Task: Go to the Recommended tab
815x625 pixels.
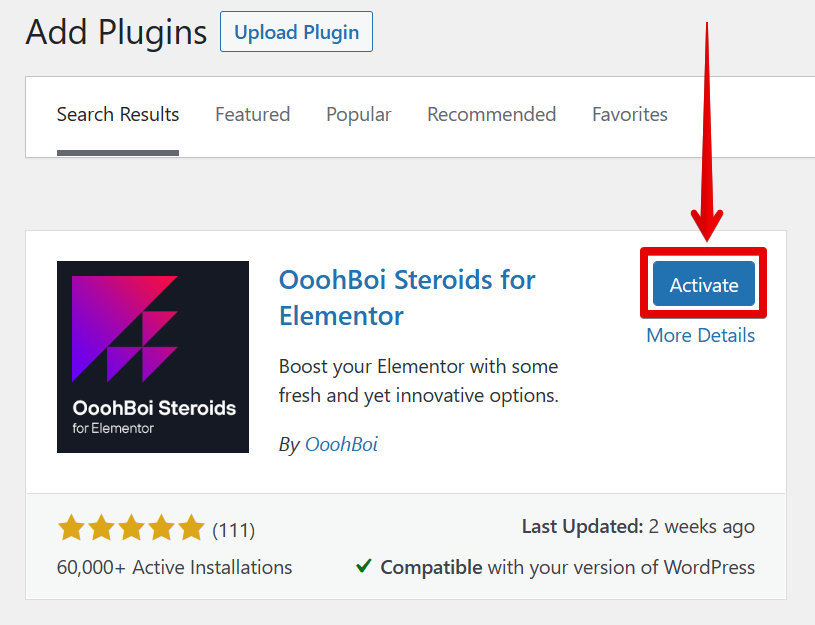Action: click(x=491, y=115)
